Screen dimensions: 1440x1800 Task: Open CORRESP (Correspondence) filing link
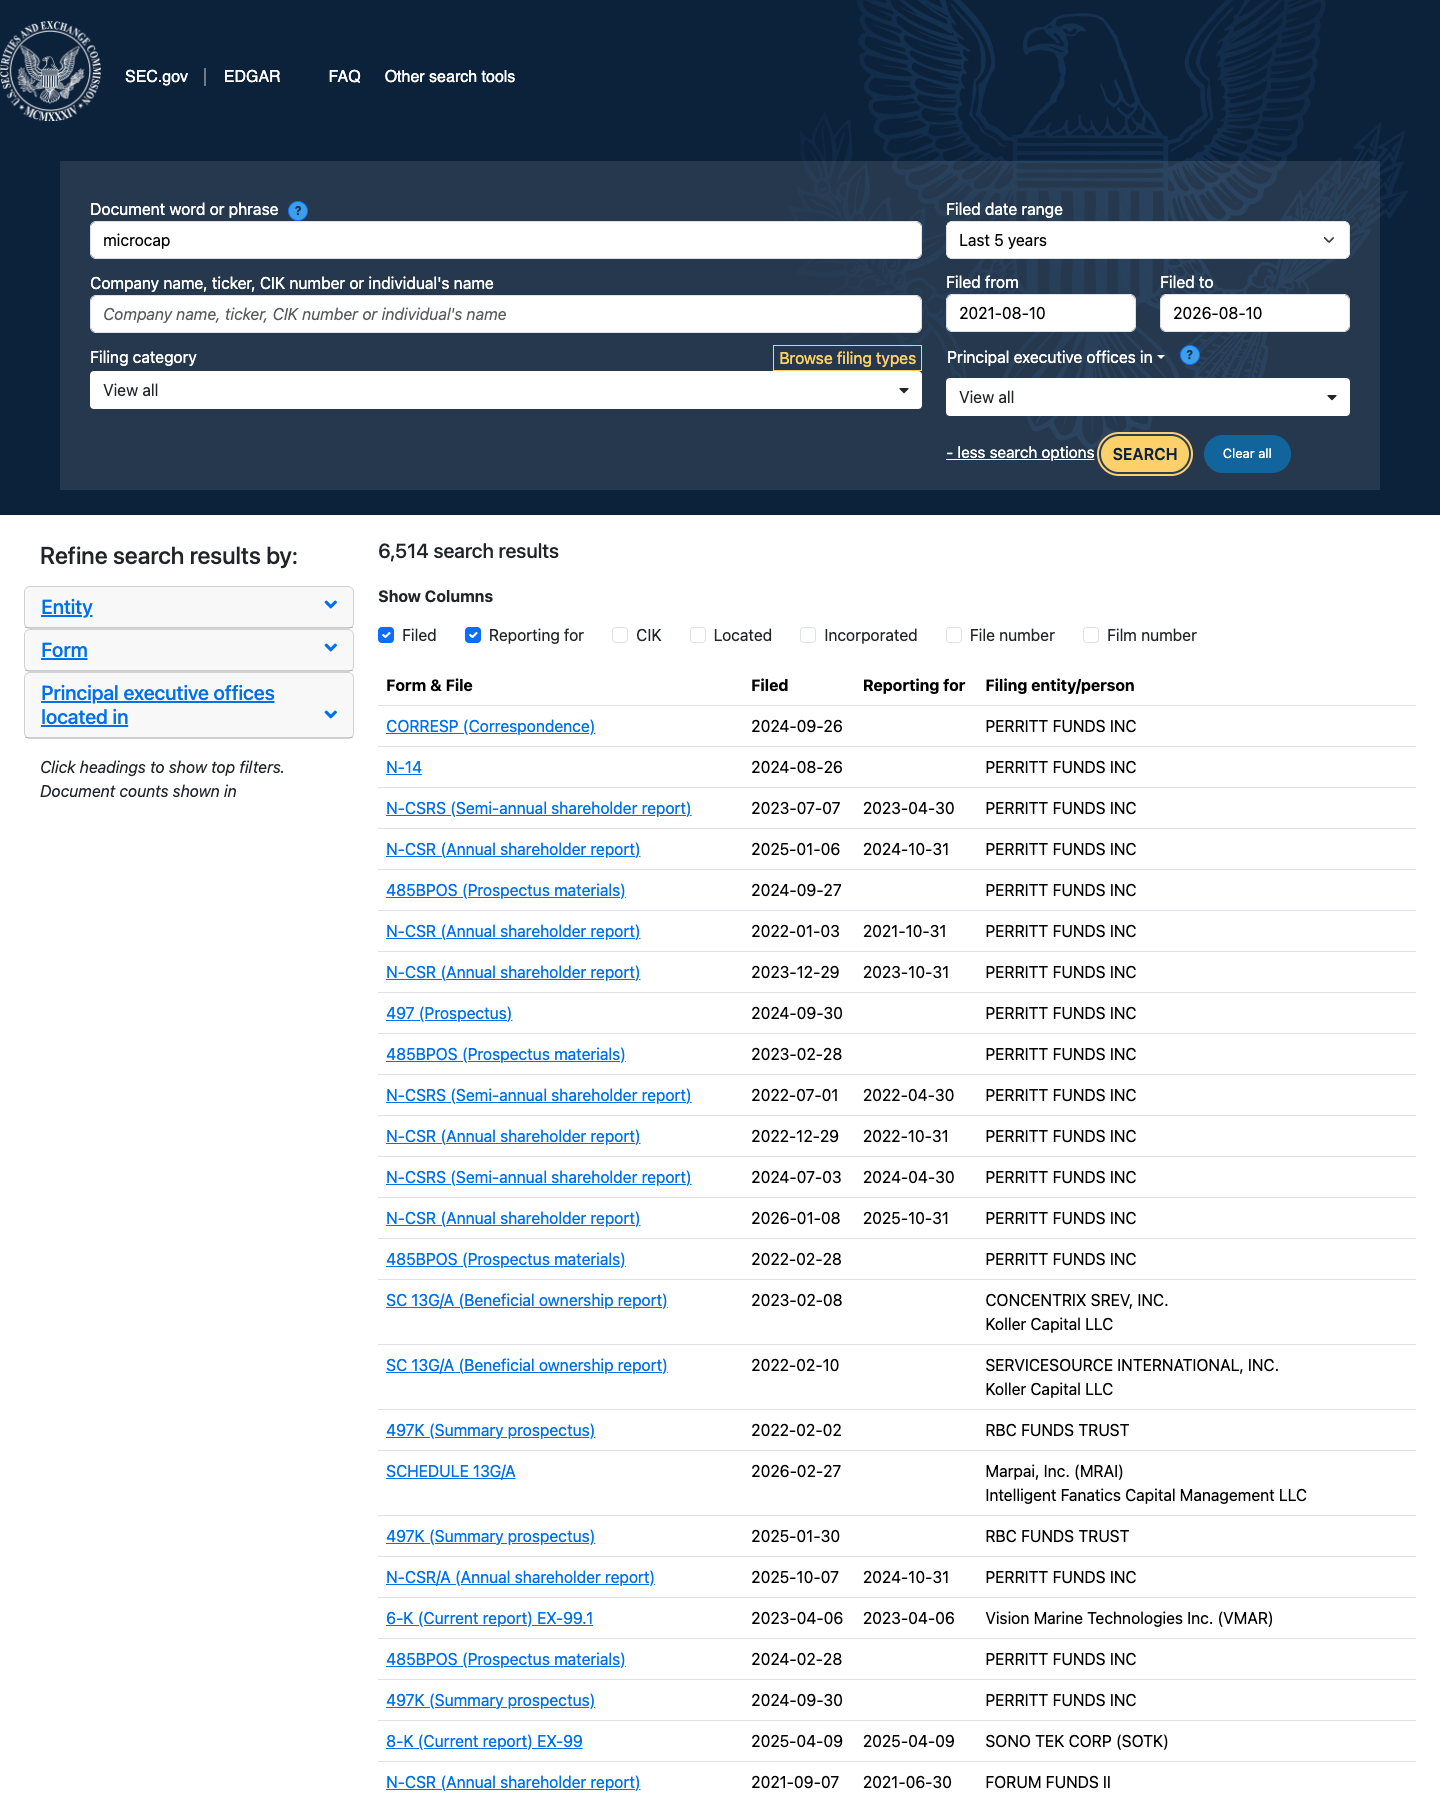(490, 726)
